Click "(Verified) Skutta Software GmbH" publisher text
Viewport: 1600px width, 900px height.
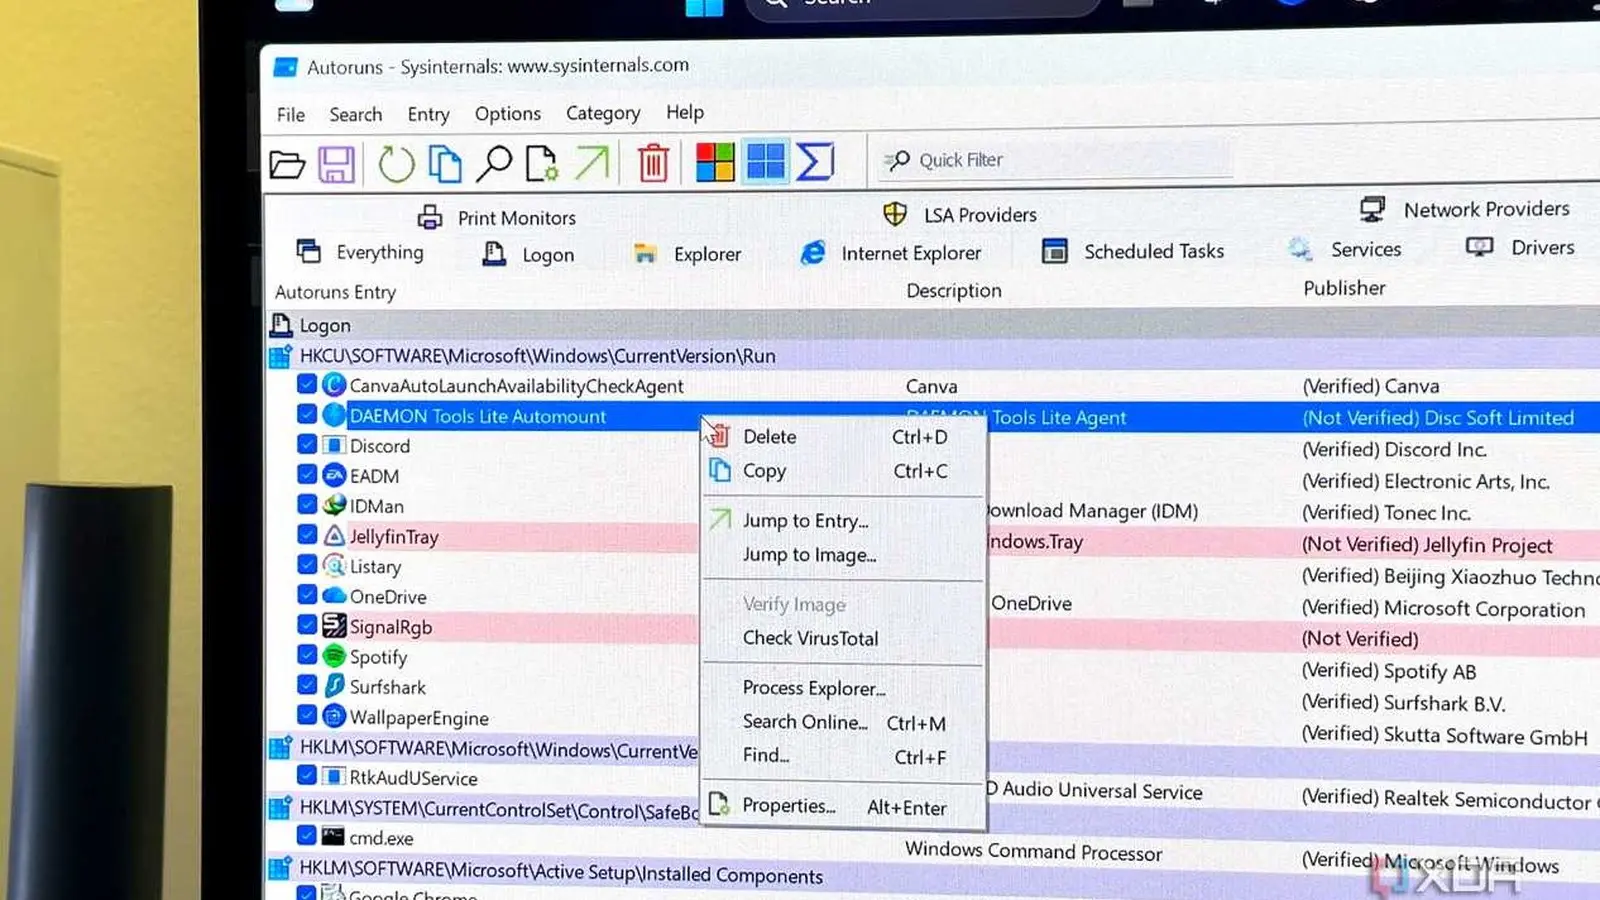pos(1444,735)
